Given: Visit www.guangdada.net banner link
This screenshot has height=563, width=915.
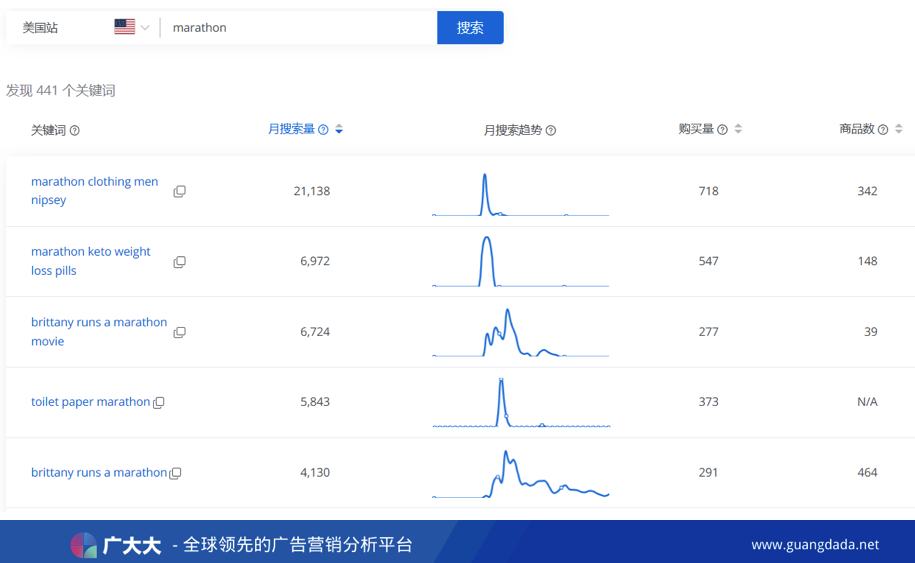Looking at the screenshot, I should [x=815, y=545].
